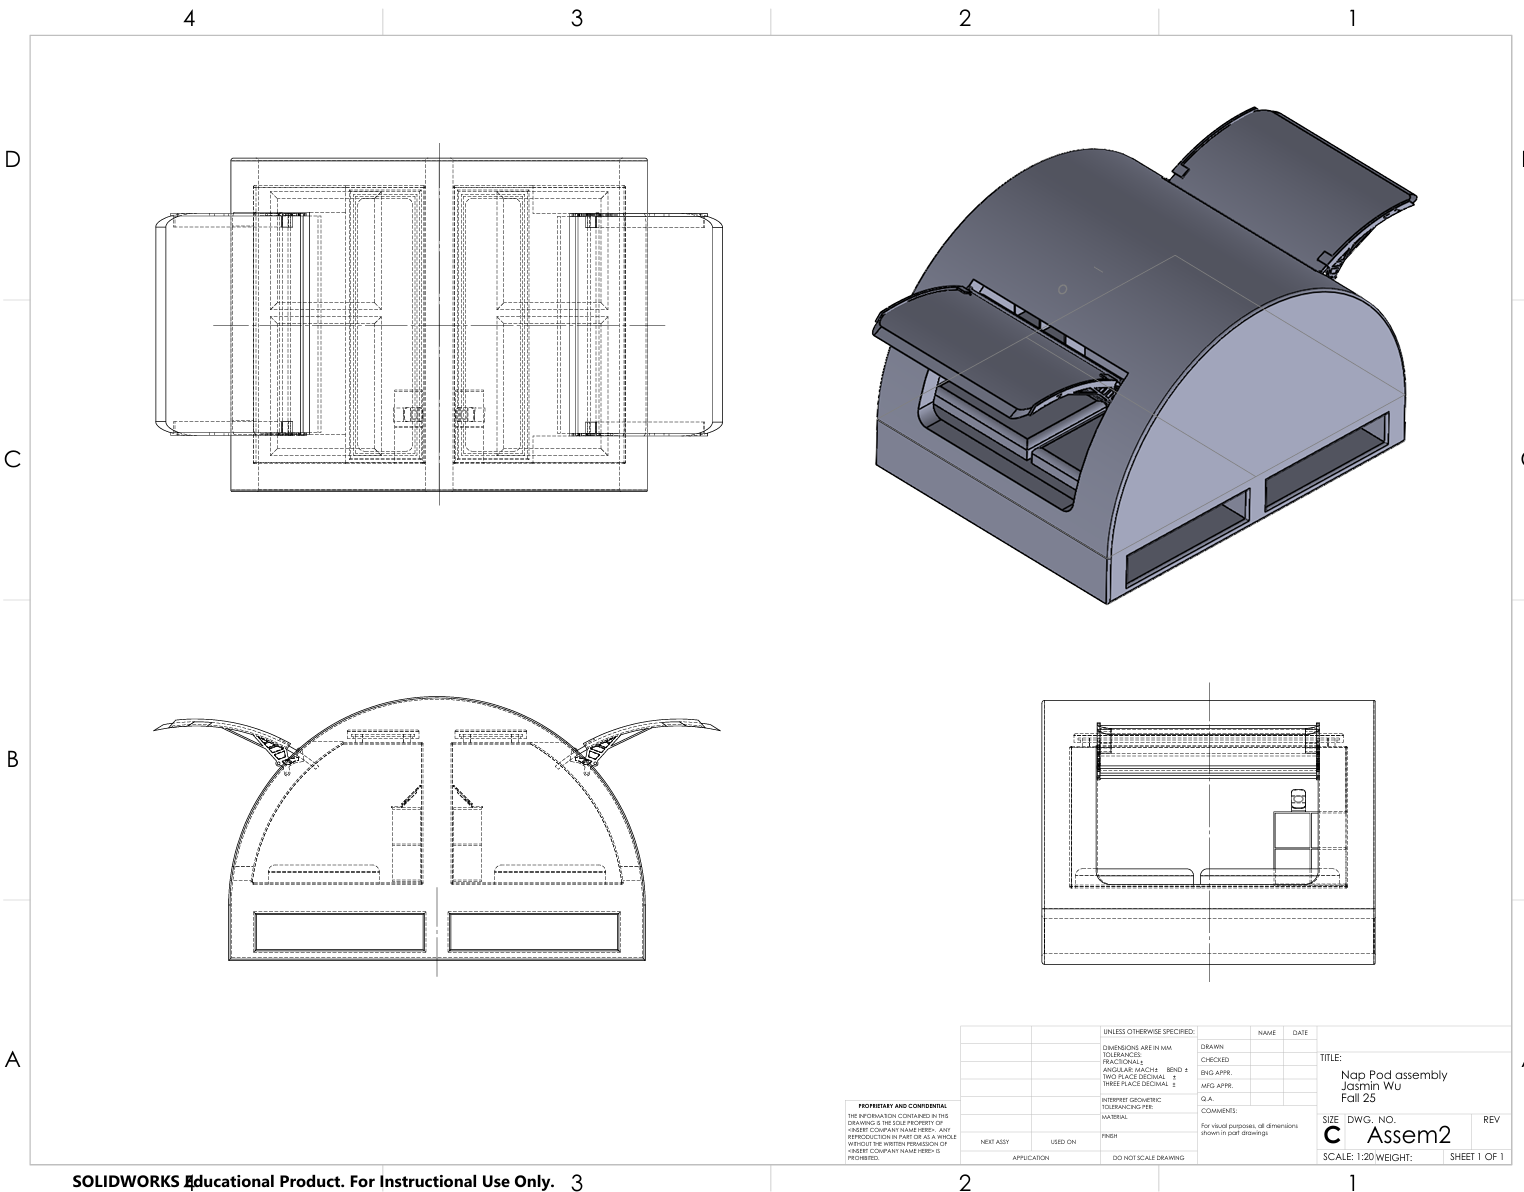This screenshot has width=1524, height=1192.
Task: Click the 'Assem2' drawing number
Action: tap(1408, 1135)
